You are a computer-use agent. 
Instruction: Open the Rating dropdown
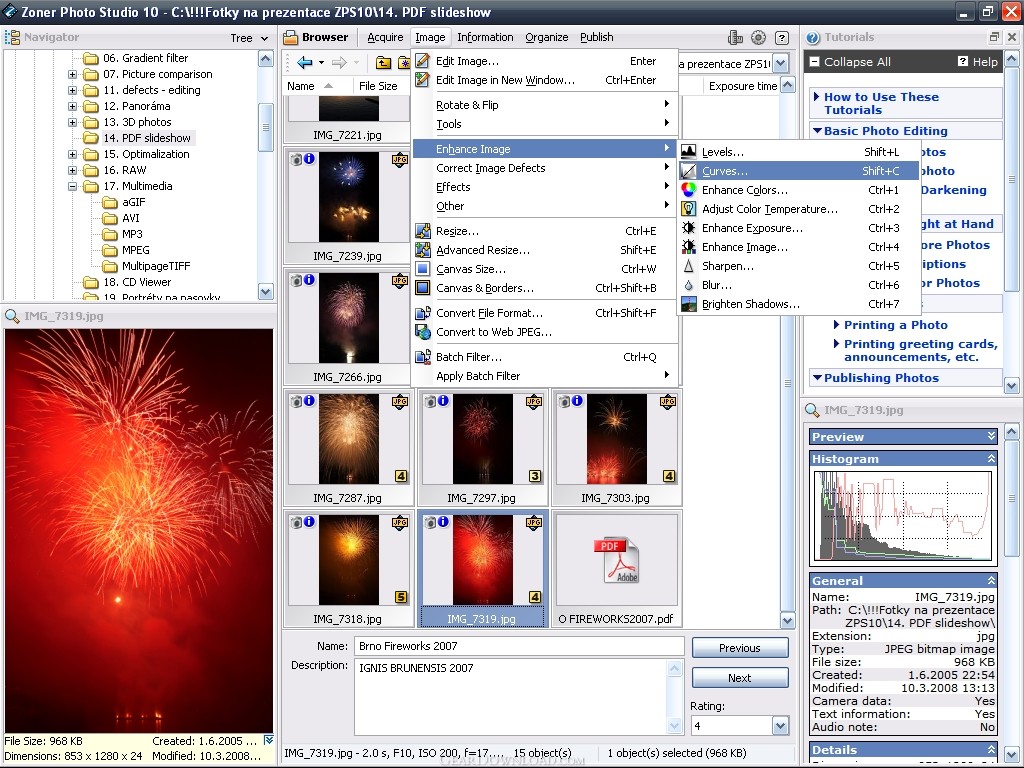(780, 726)
